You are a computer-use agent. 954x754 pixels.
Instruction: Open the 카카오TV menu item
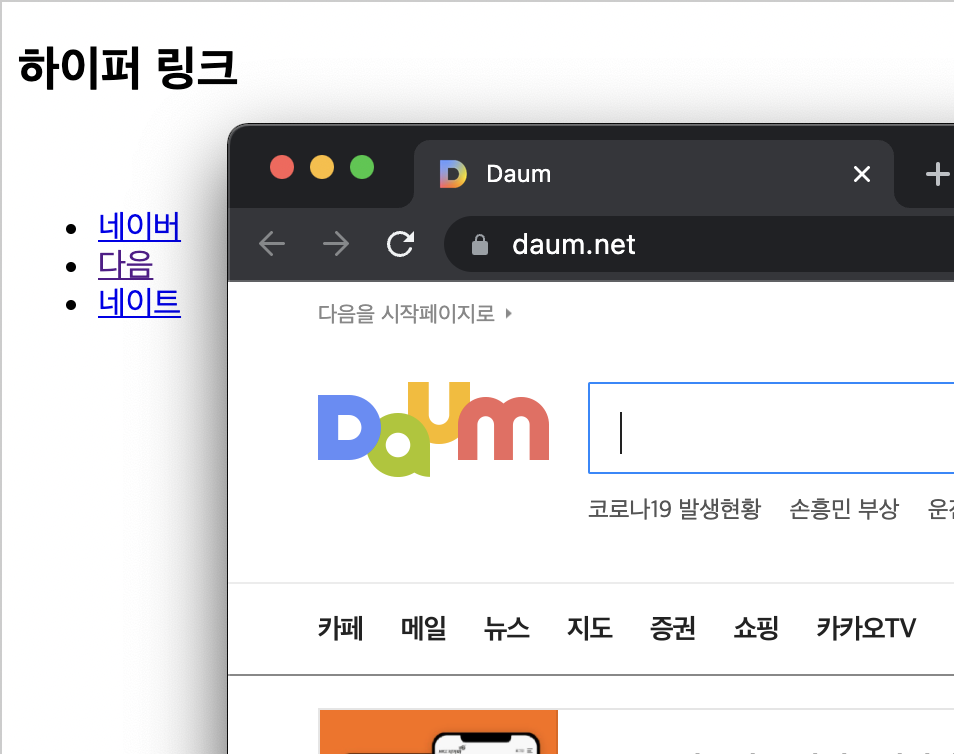[866, 628]
